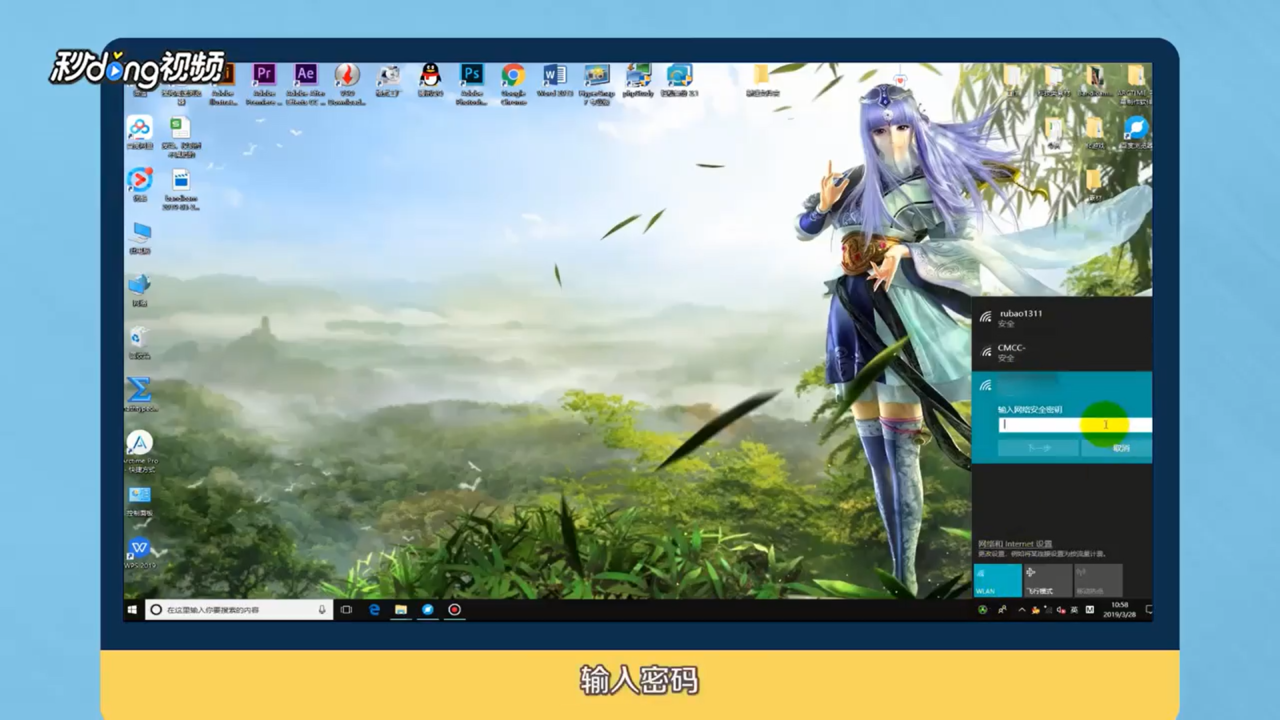
Task: Open the clapperboard video file icon
Action: 180,188
